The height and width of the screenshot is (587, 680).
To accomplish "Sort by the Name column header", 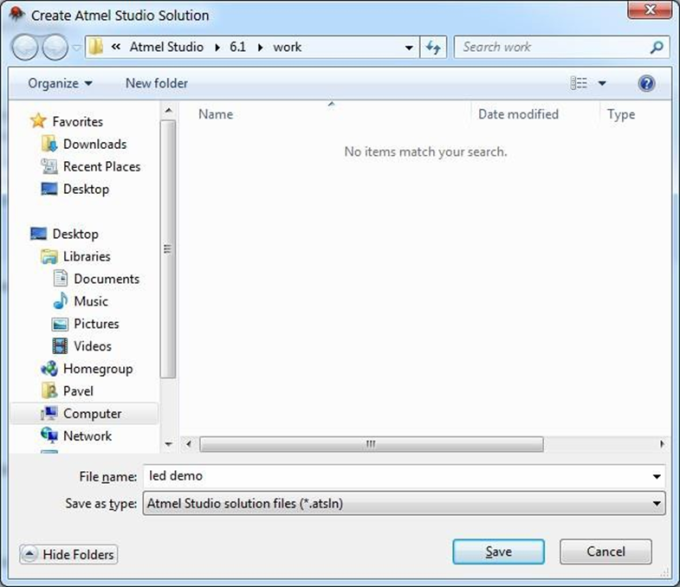I will tap(216, 114).
